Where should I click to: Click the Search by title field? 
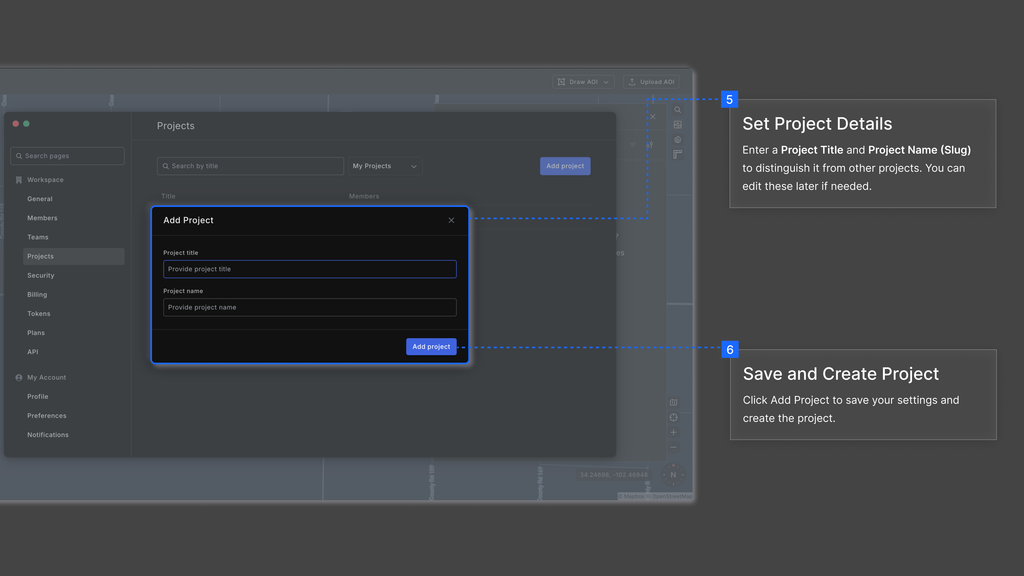(250, 166)
